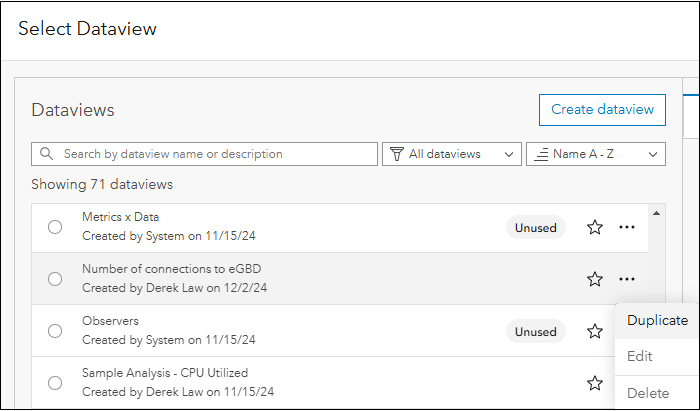This screenshot has height=411, width=700.
Task: Choose Duplicate from the context menu
Action: [x=657, y=321]
